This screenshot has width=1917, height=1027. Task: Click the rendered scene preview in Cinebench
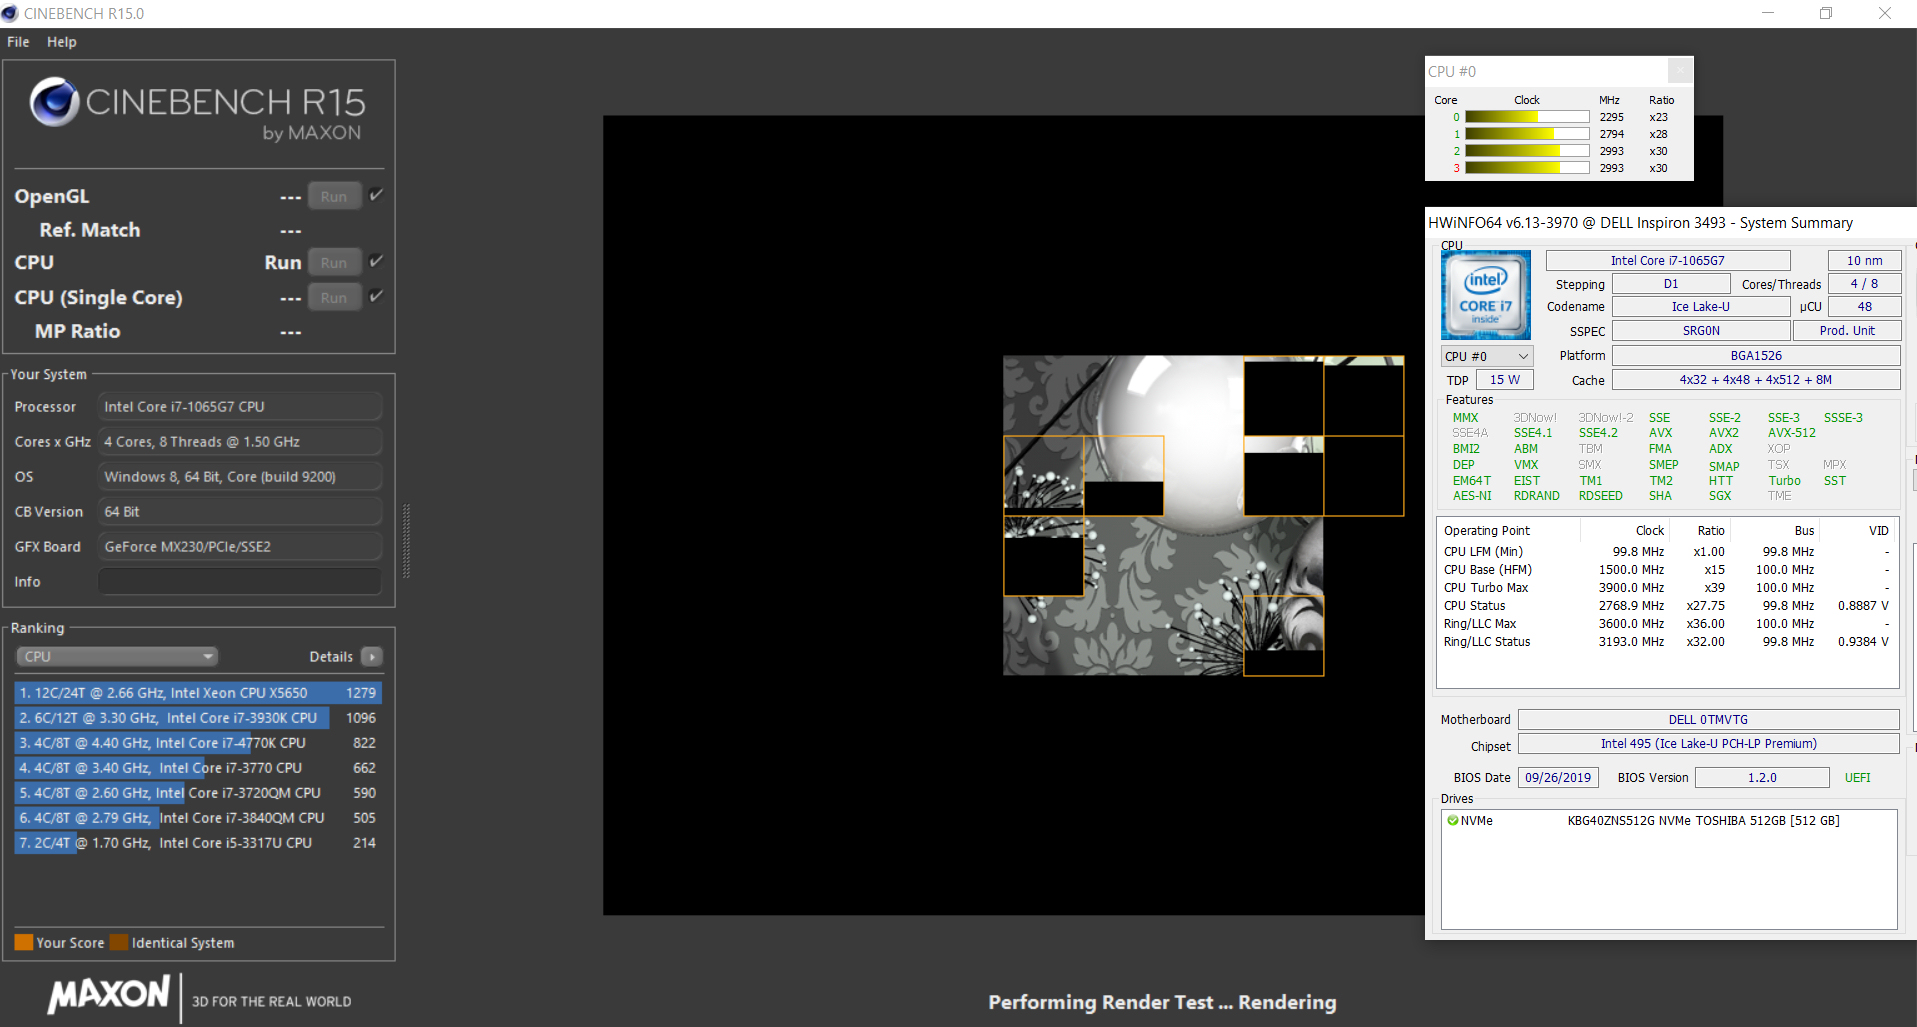[1203, 516]
